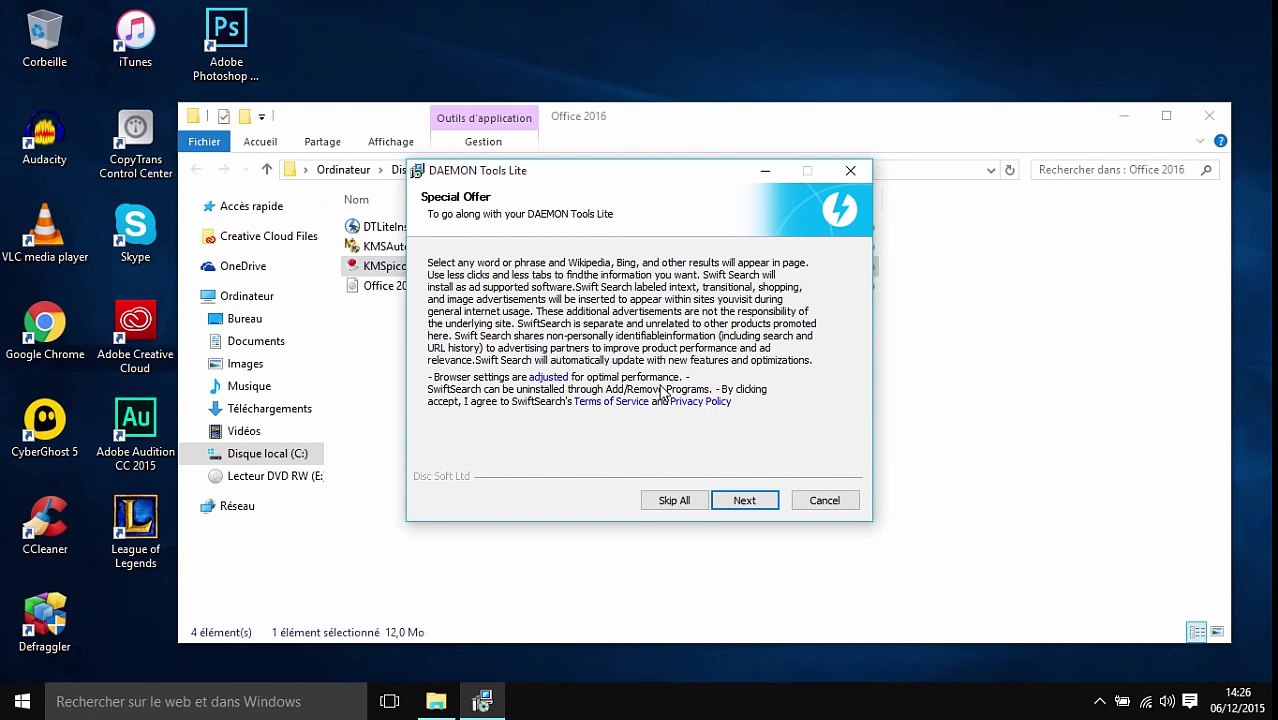Viewport: 1278px width, 720px height.
Task: Open Defraggler desktop shortcut
Action: 44,623
